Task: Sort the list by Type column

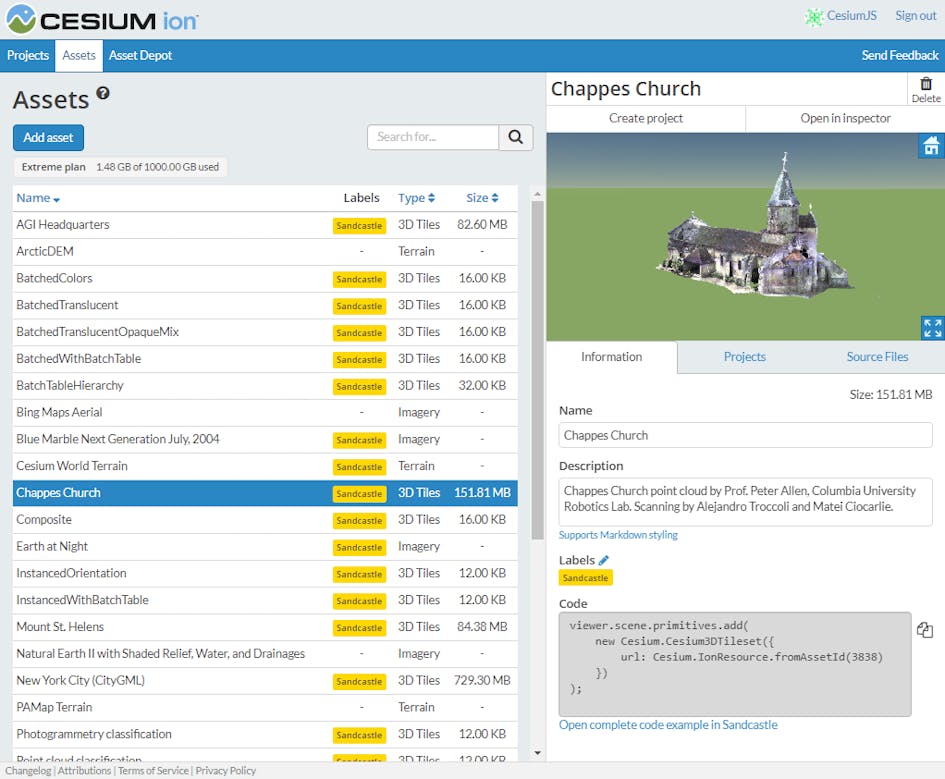Action: tap(431, 198)
